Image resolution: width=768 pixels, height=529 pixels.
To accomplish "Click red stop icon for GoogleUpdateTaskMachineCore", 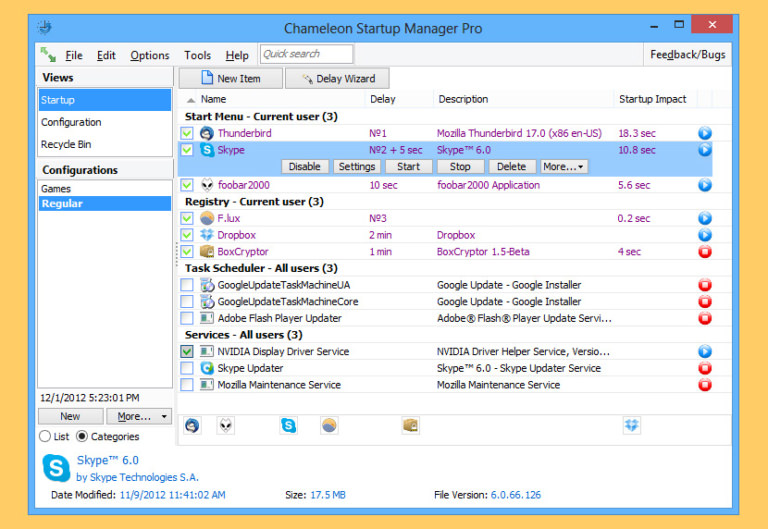I will (705, 302).
